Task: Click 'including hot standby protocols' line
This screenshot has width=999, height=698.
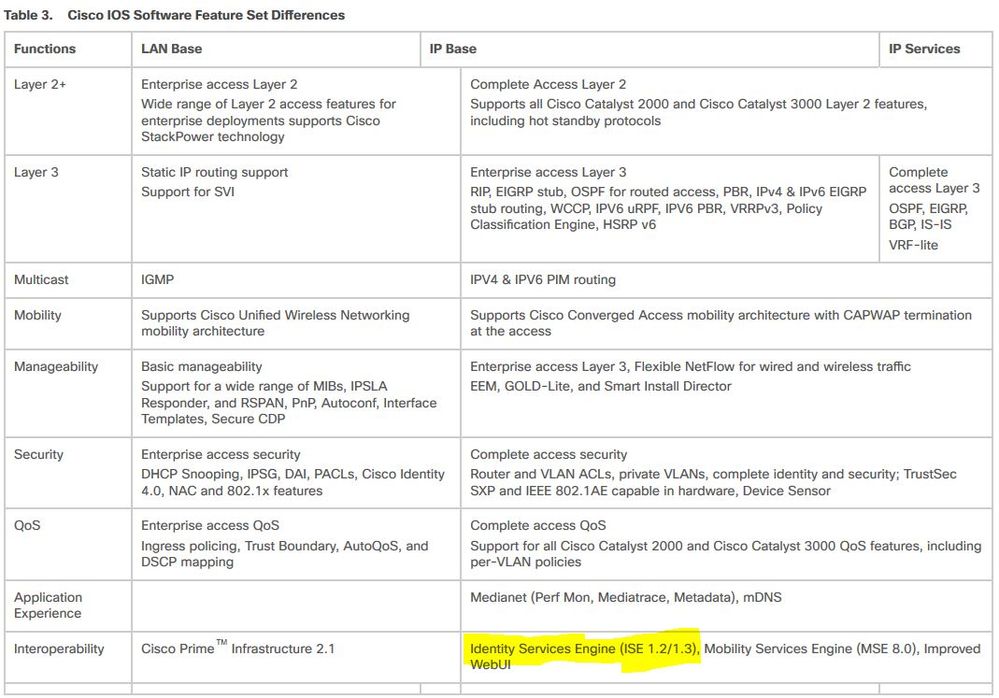Action: click(565, 120)
